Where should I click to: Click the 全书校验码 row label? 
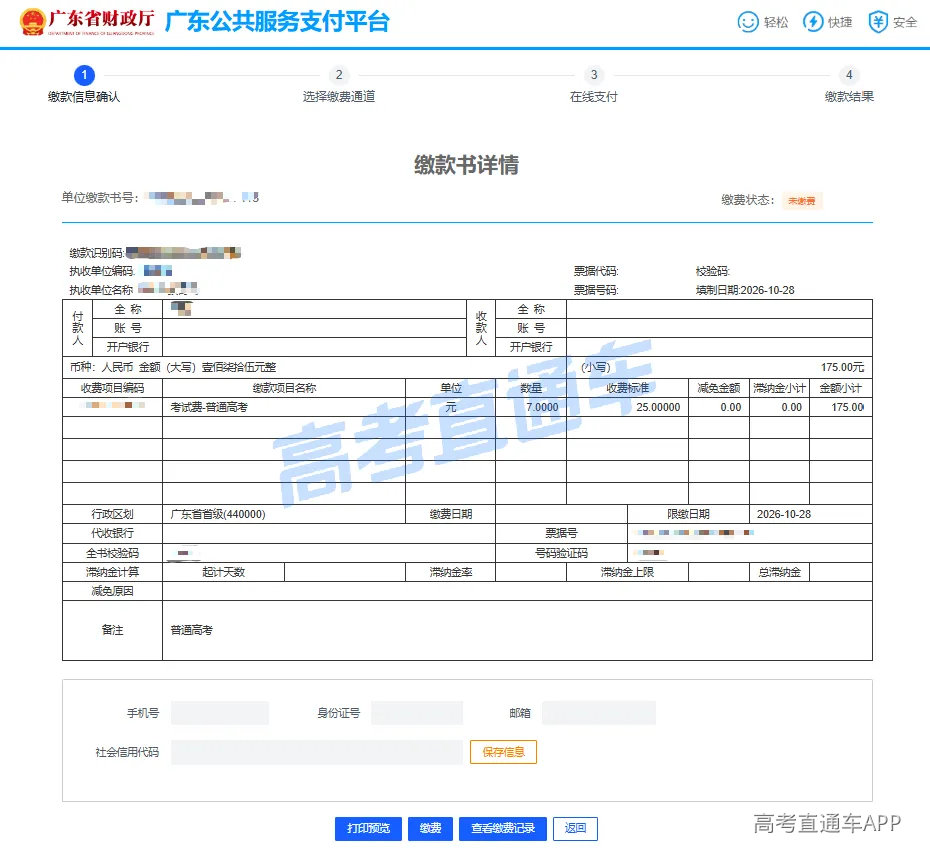click(x=112, y=553)
